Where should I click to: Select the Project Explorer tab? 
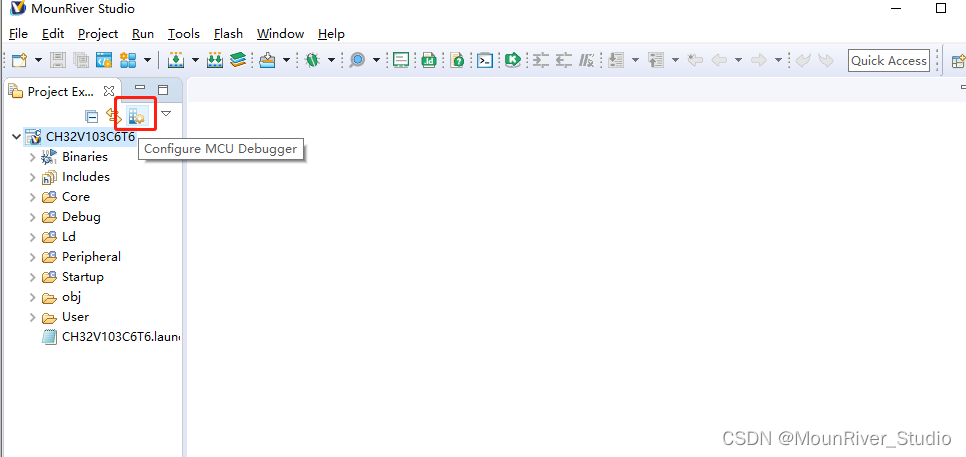[61, 91]
